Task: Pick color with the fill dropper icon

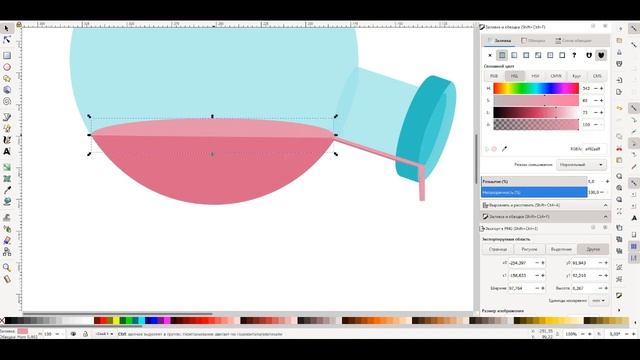Action: click(504, 149)
